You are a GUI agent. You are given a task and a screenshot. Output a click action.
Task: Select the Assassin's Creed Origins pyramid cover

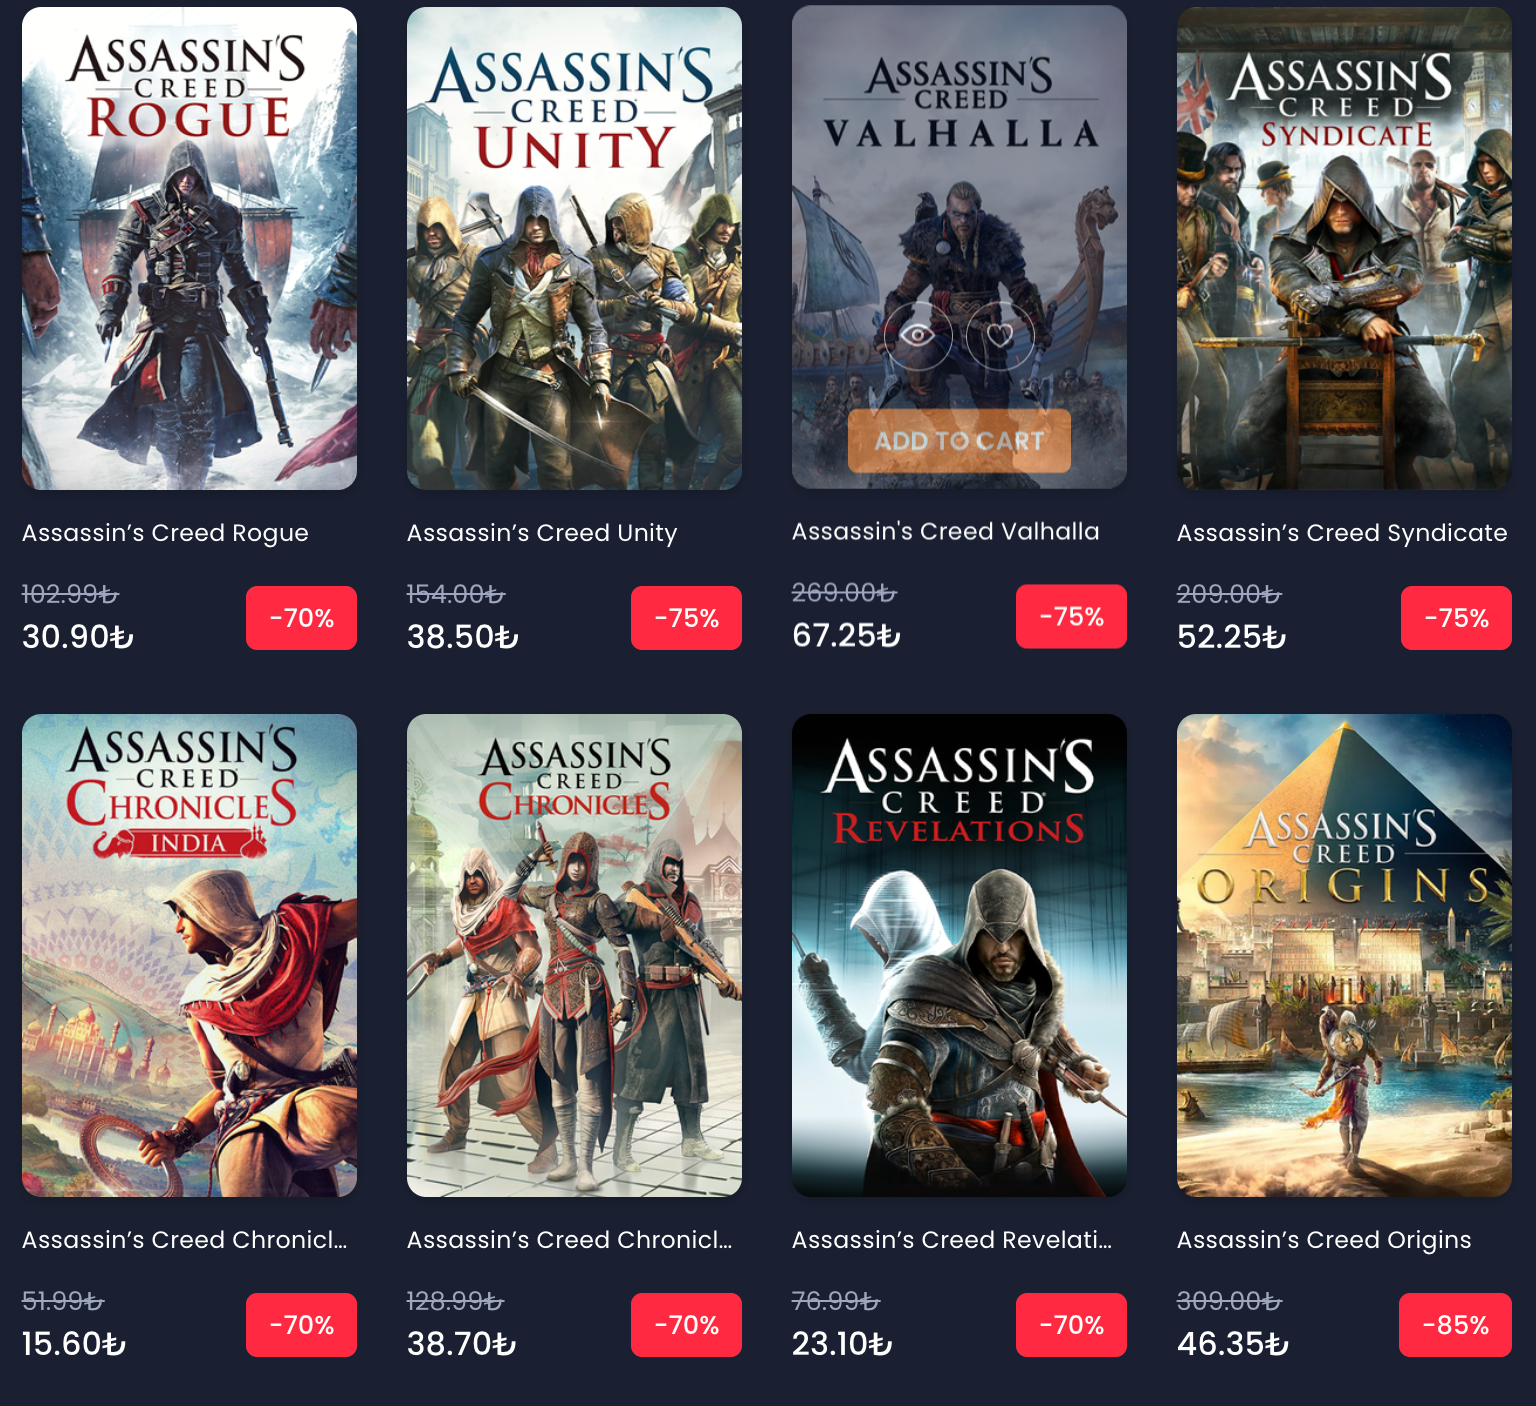[x=1344, y=955]
